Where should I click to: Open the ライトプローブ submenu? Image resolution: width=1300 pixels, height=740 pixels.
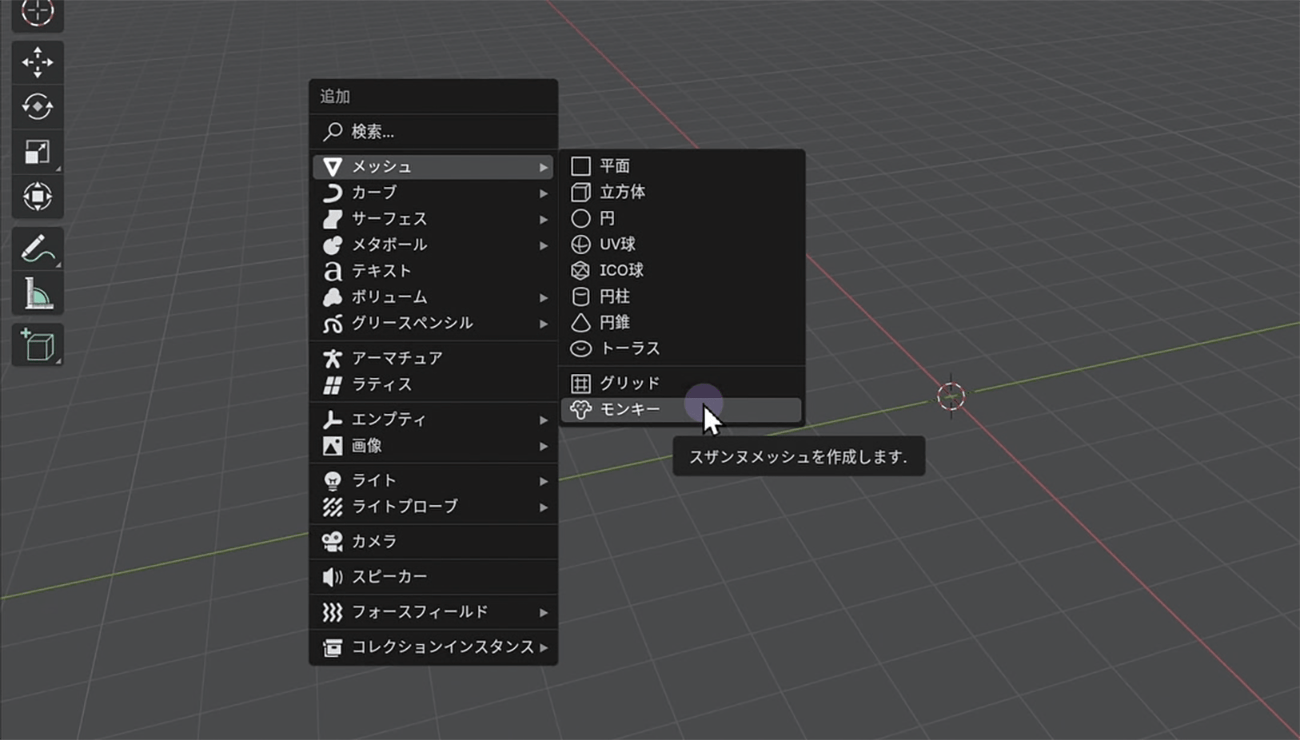[433, 507]
